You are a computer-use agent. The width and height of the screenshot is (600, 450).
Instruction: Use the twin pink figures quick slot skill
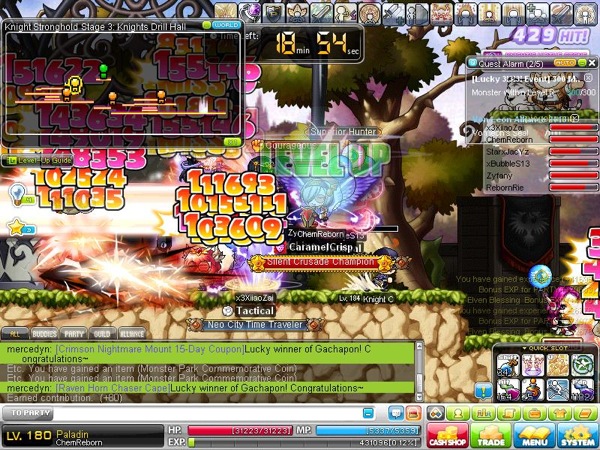533,365
